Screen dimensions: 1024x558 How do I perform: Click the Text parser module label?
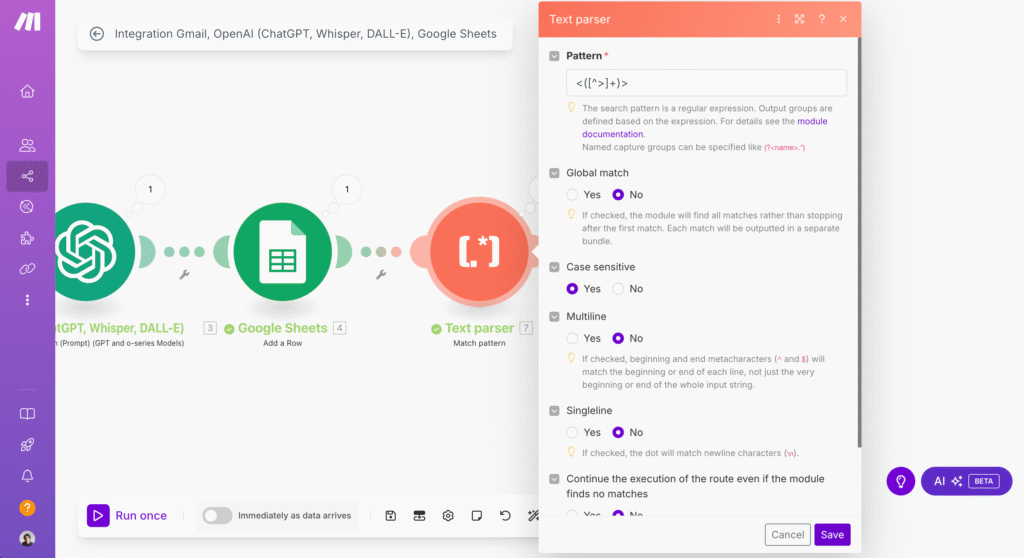click(479, 329)
